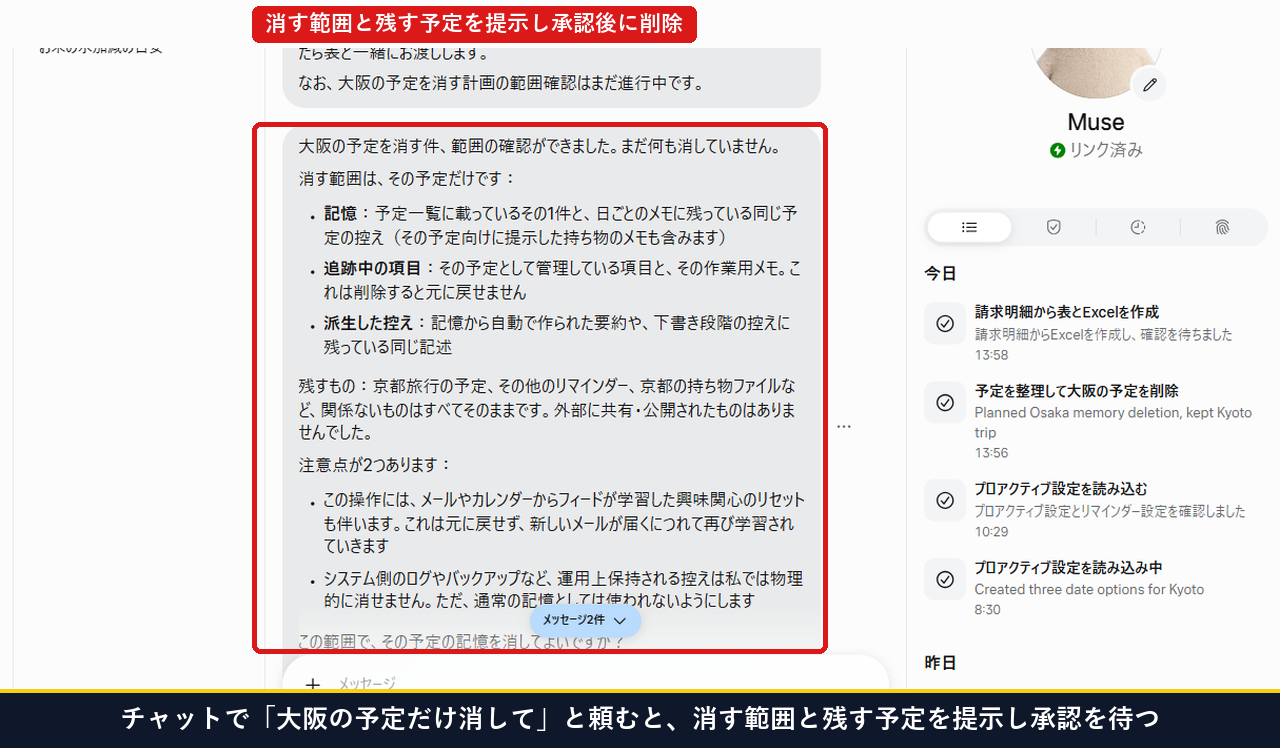
Task: Click the 13:56 timestamp
Action: click(991, 453)
